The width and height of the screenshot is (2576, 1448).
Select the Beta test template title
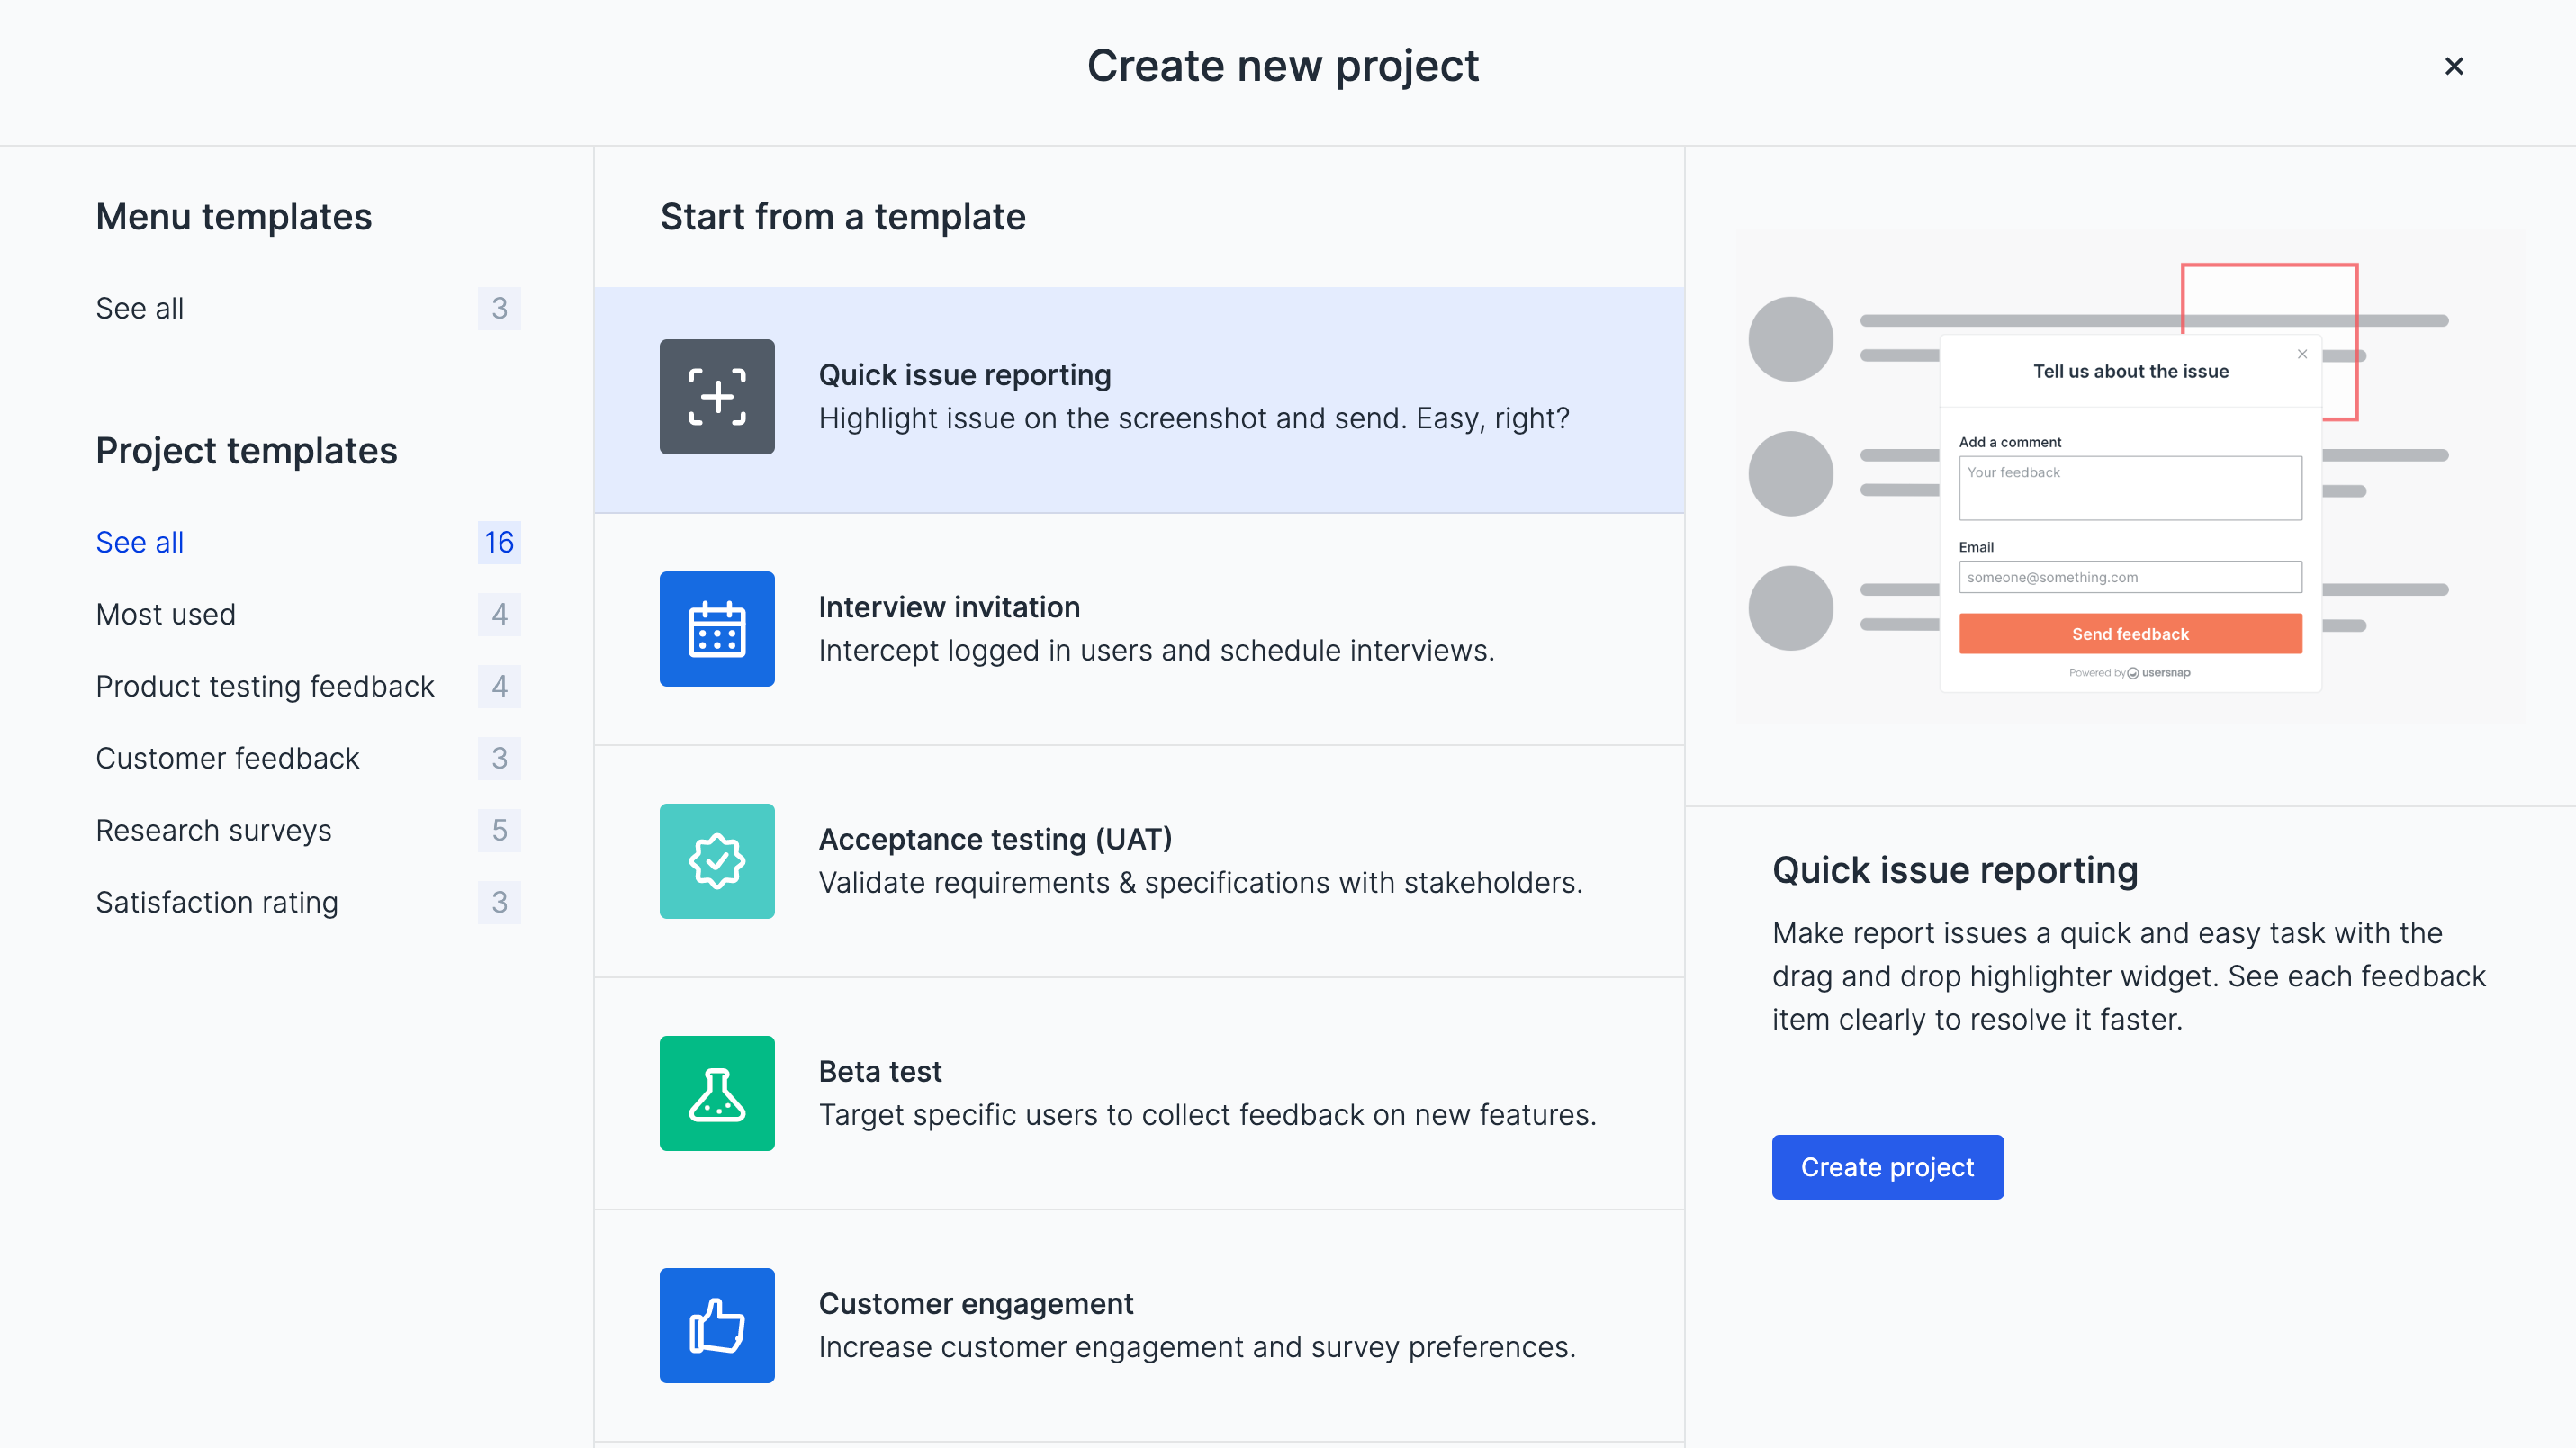[879, 1071]
